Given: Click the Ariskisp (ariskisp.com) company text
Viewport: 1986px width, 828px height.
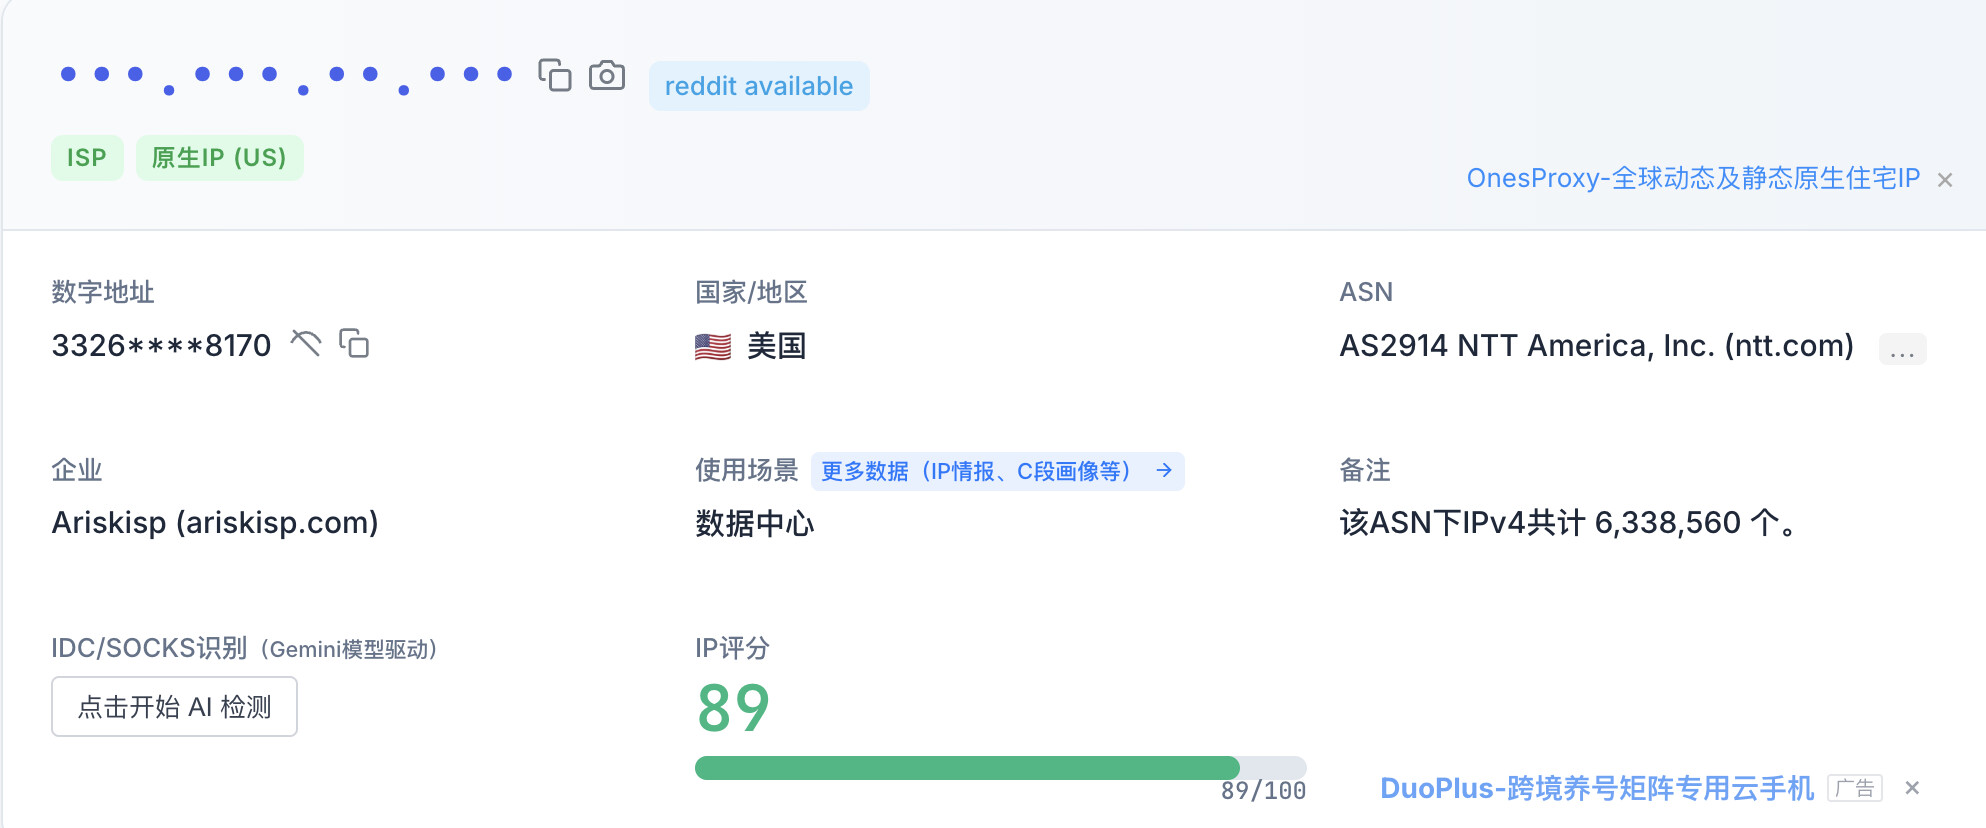Looking at the screenshot, I should pyautogui.click(x=215, y=523).
